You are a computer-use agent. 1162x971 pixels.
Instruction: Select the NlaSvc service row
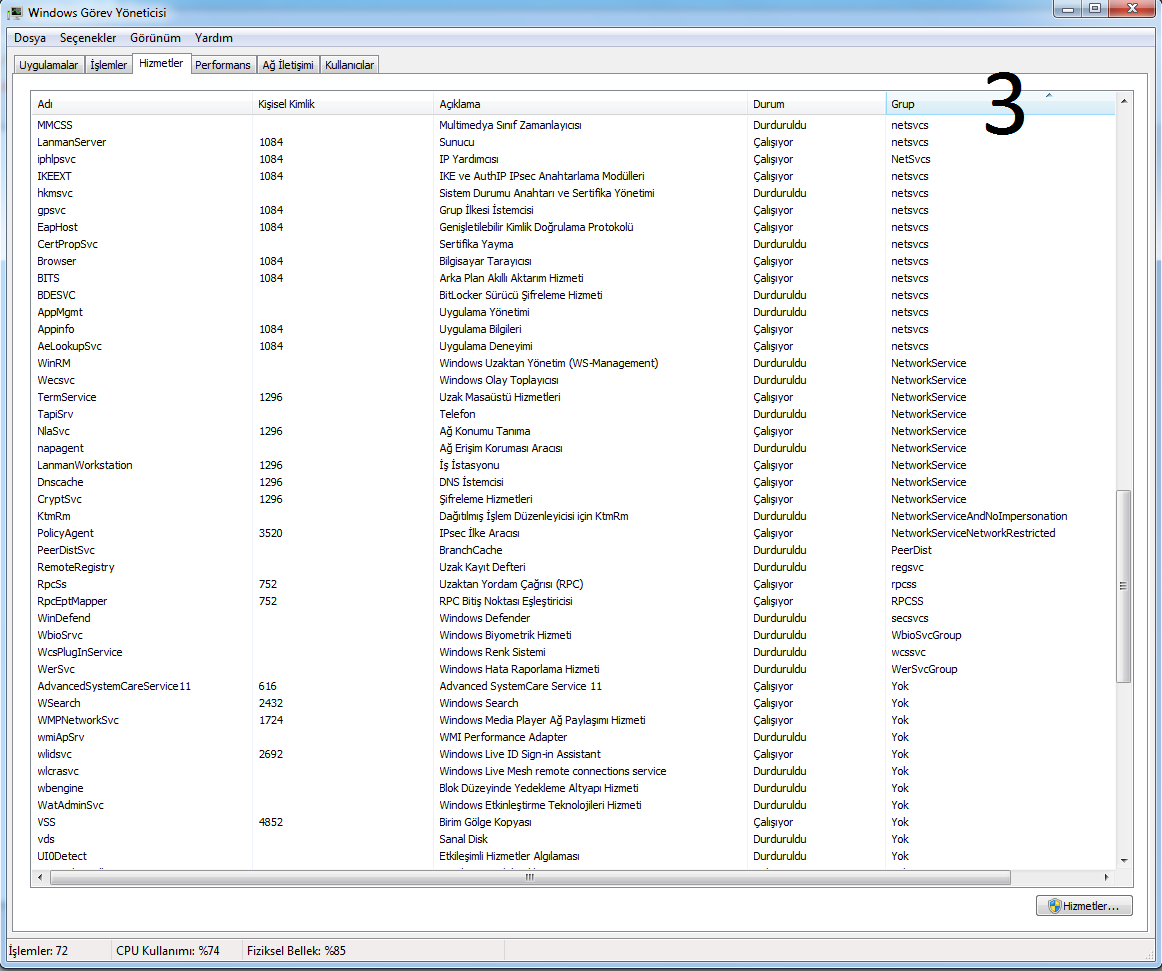573,431
